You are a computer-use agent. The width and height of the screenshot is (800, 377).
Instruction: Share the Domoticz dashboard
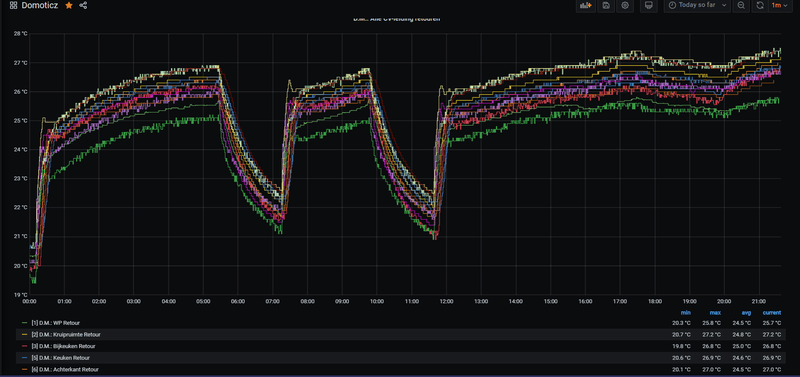pyautogui.click(x=83, y=5)
